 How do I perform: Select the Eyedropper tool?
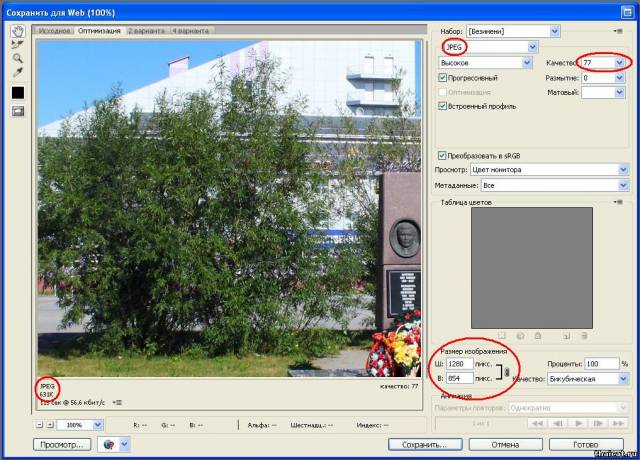tap(17, 72)
